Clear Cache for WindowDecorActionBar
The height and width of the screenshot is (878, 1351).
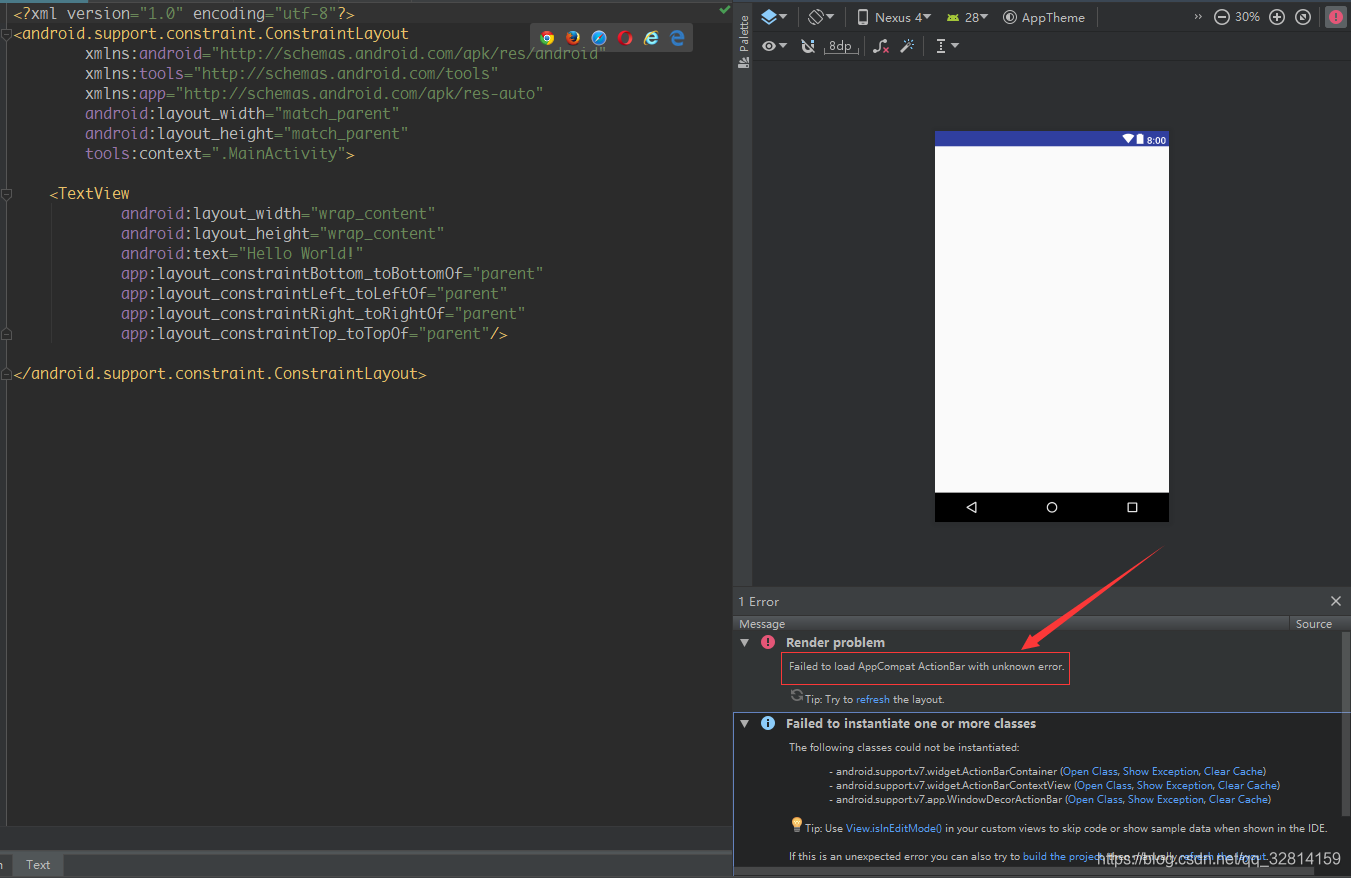[x=1238, y=799]
